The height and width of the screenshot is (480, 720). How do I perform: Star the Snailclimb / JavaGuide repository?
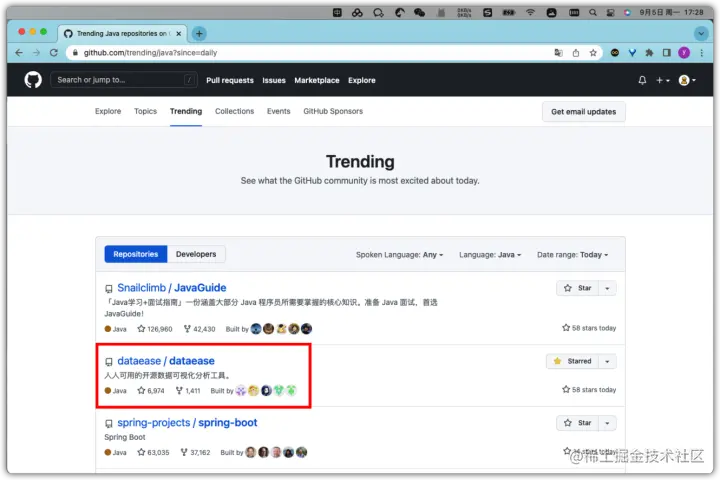(578, 288)
